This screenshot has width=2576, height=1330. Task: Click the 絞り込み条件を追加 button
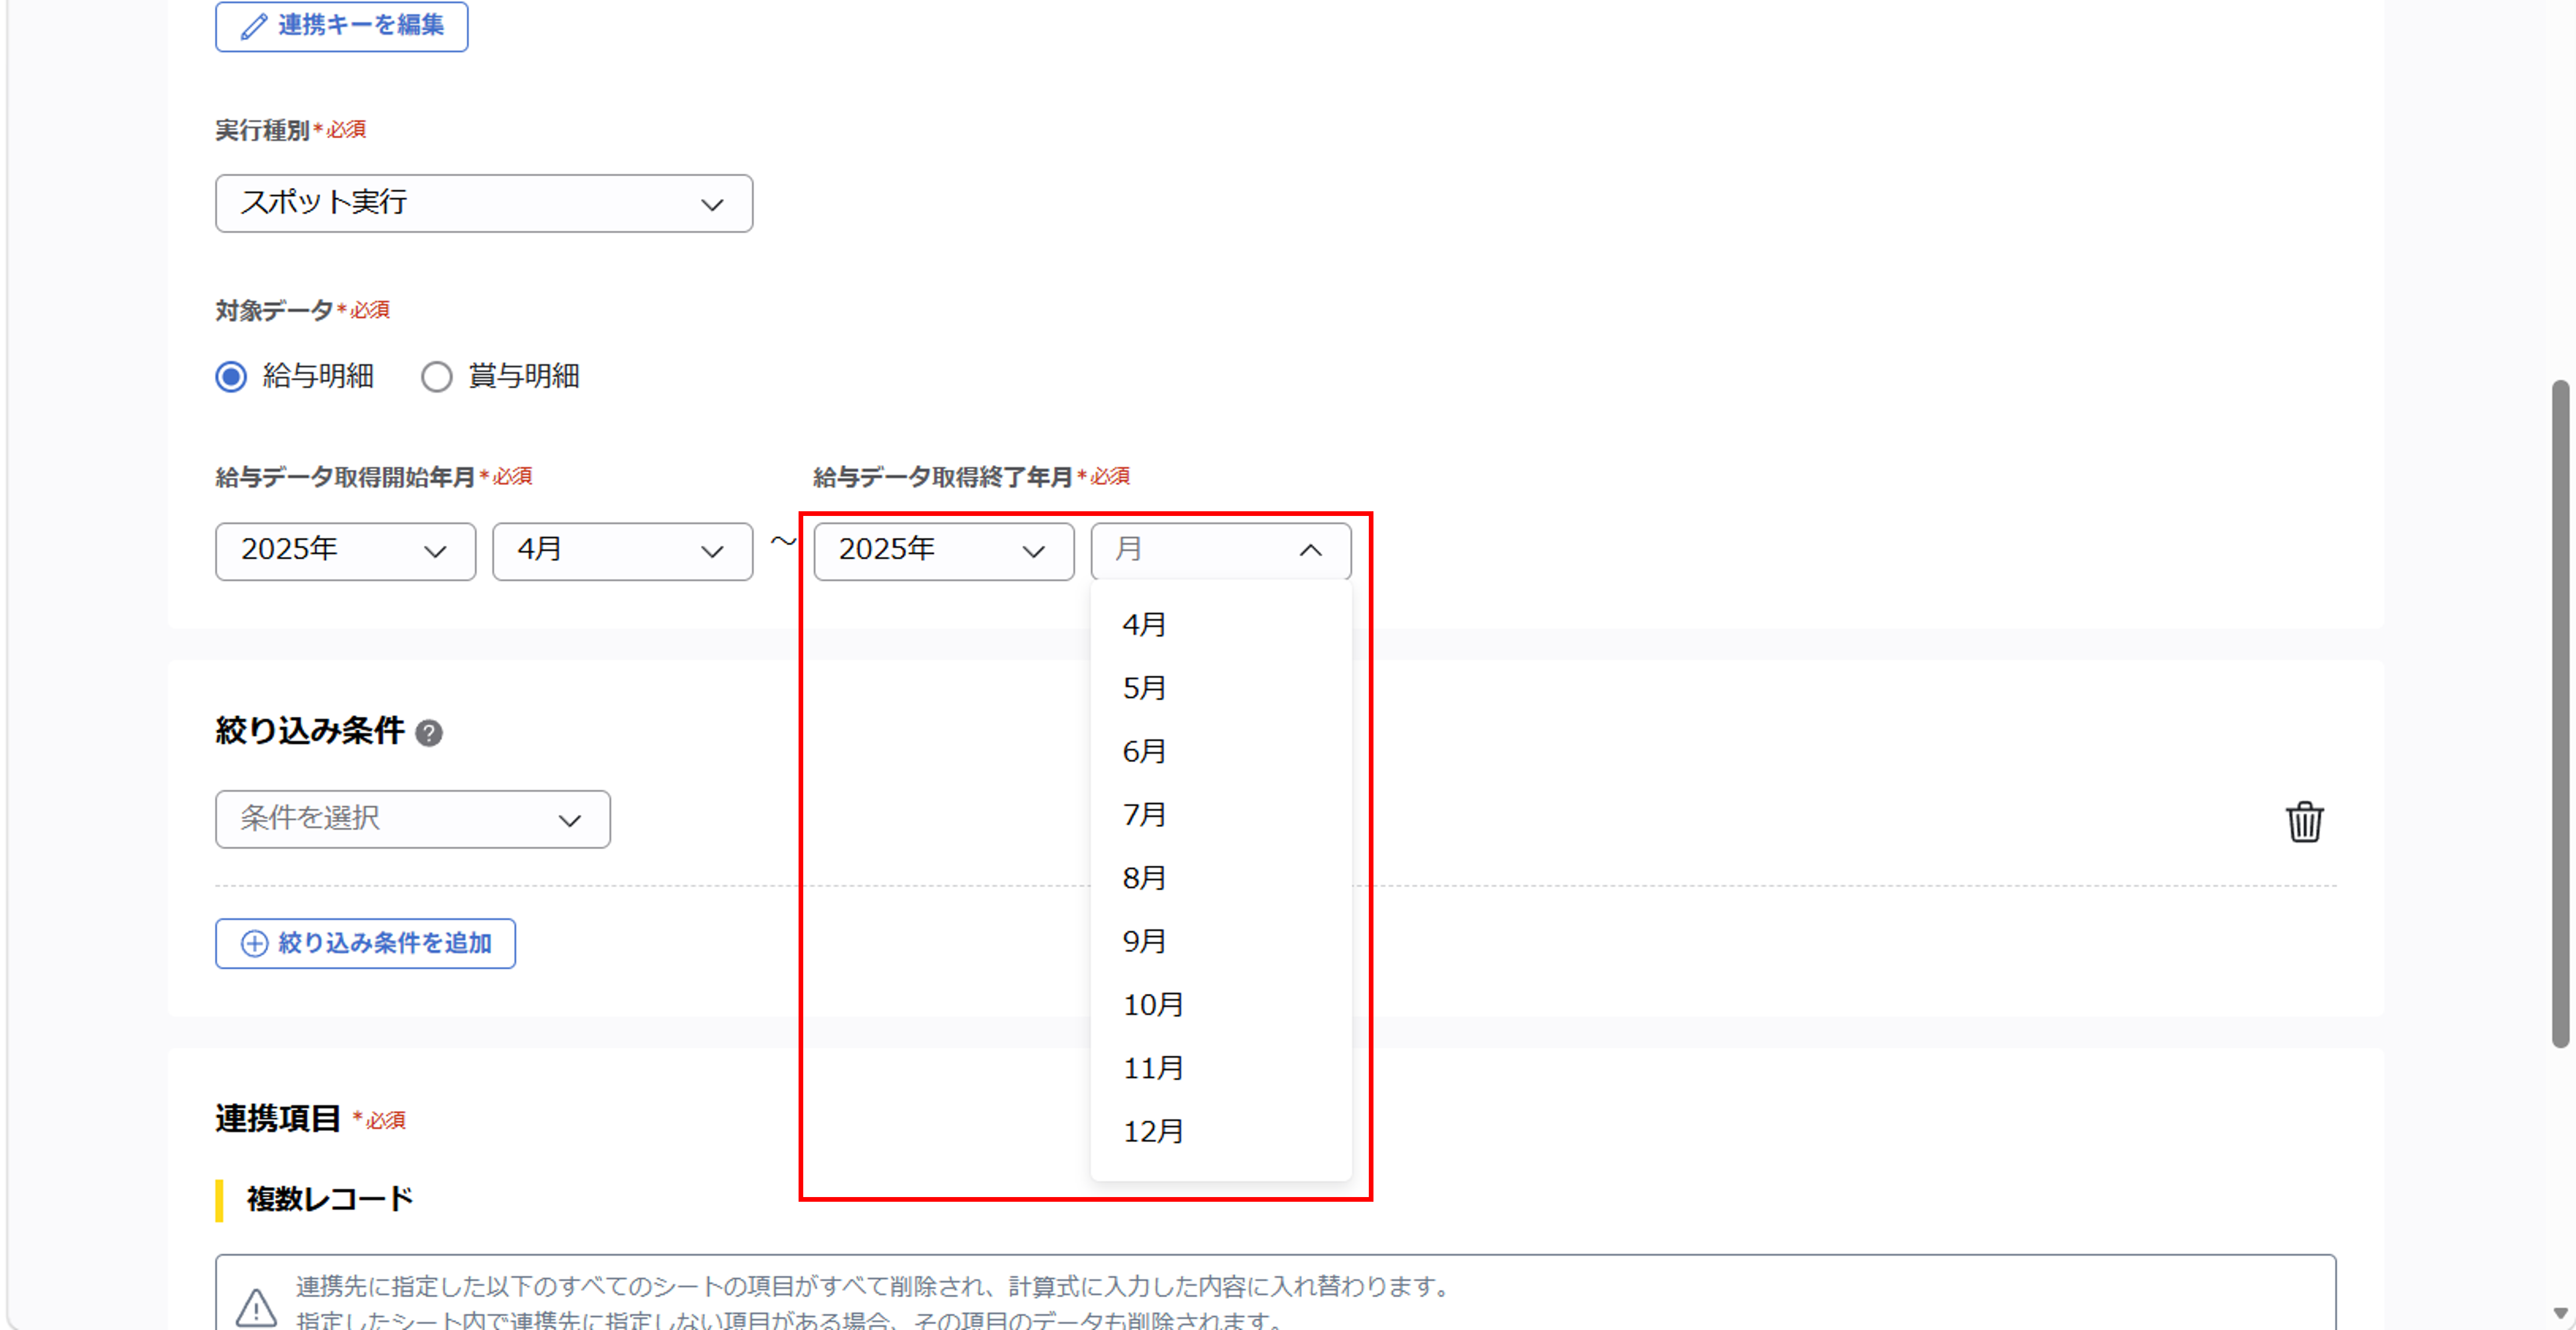point(365,943)
